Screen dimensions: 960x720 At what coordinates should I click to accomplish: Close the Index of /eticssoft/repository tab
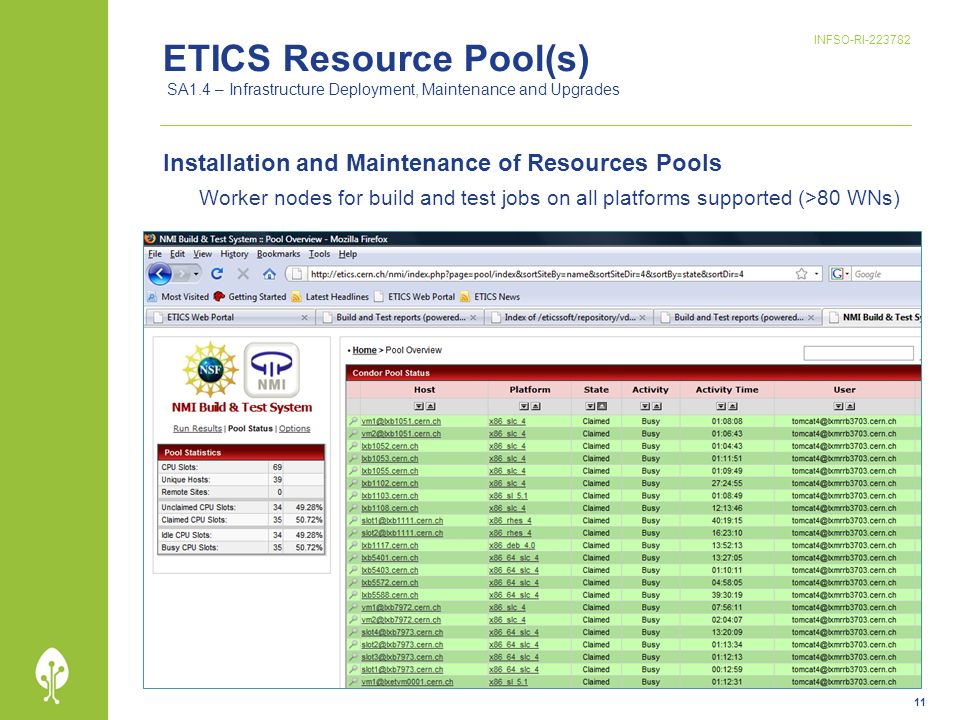coord(642,318)
